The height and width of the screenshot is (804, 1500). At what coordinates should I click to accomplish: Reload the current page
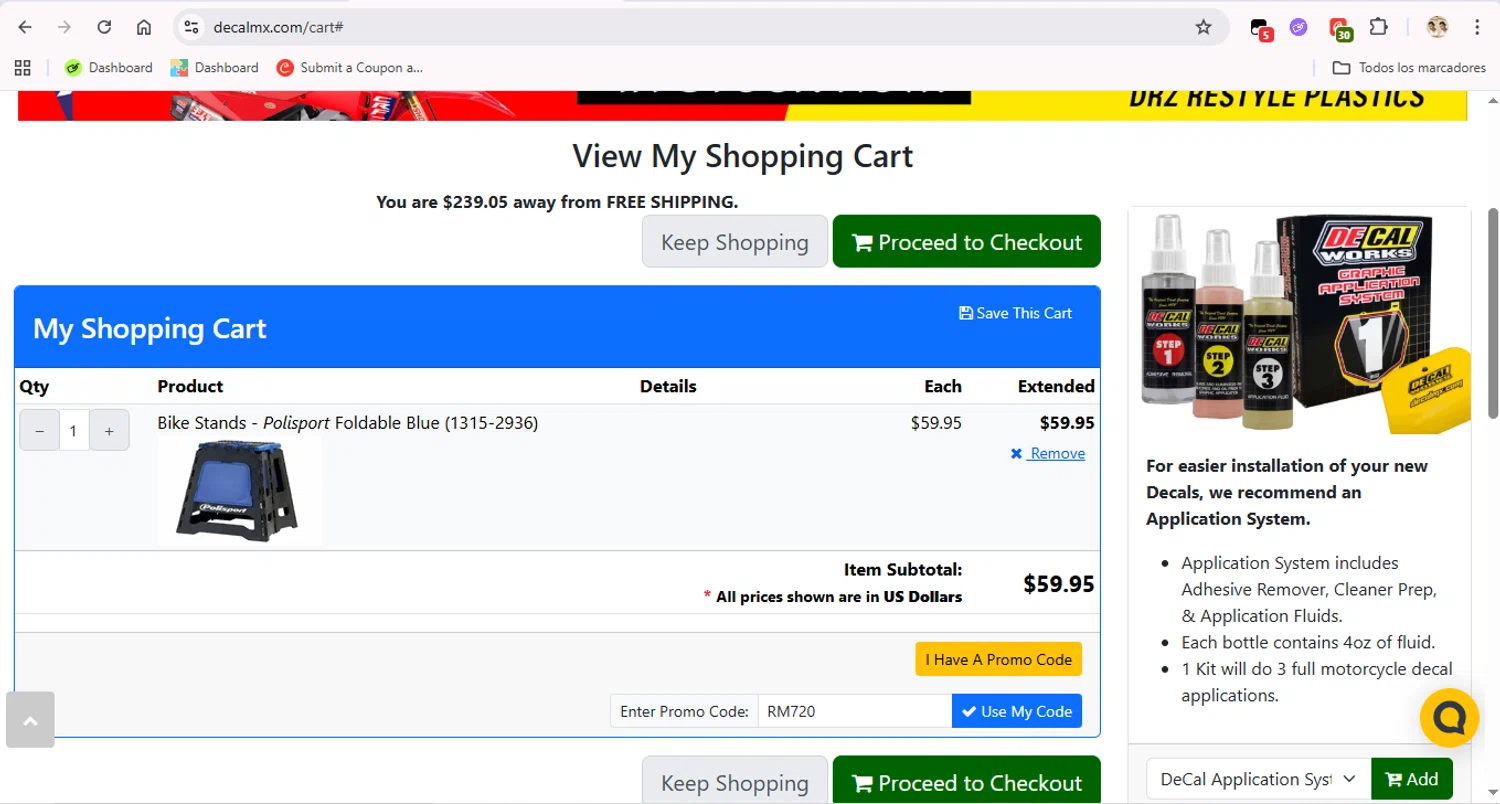pos(104,27)
